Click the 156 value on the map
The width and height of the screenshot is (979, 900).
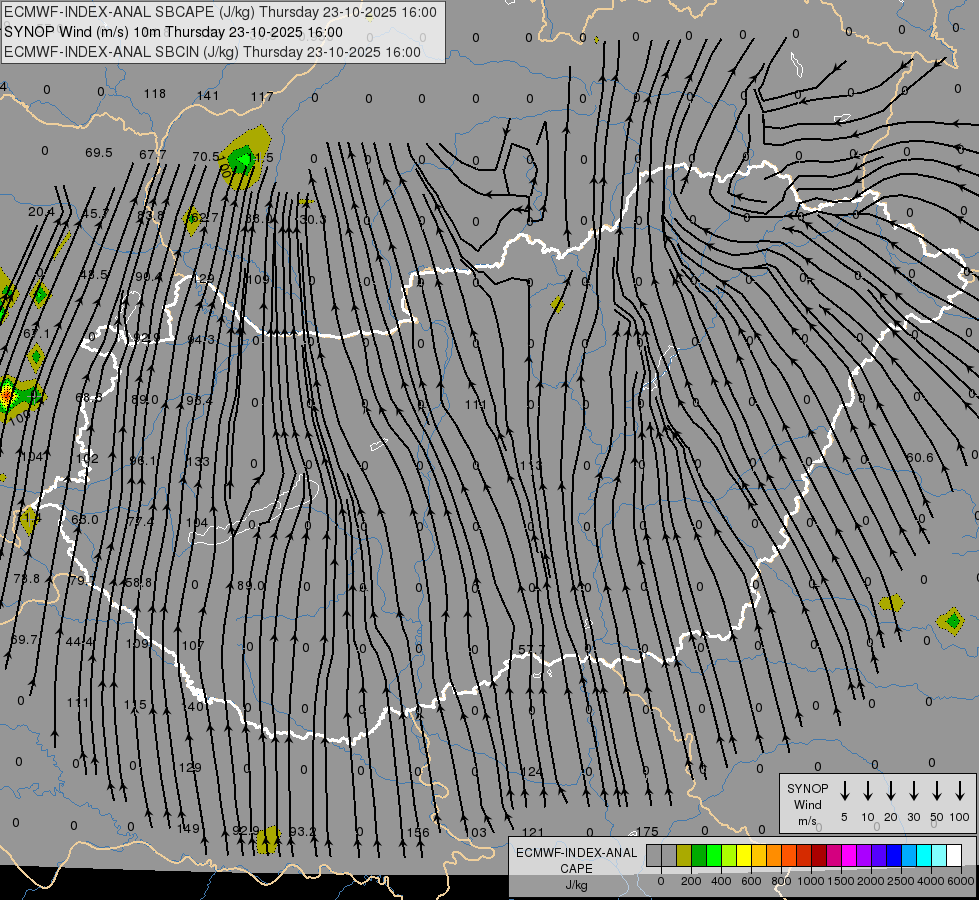(x=418, y=833)
